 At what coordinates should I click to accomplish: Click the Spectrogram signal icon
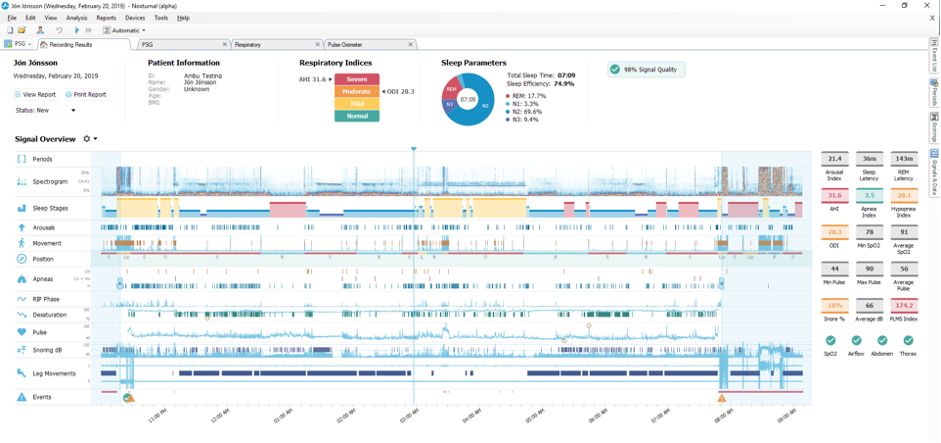(x=21, y=182)
